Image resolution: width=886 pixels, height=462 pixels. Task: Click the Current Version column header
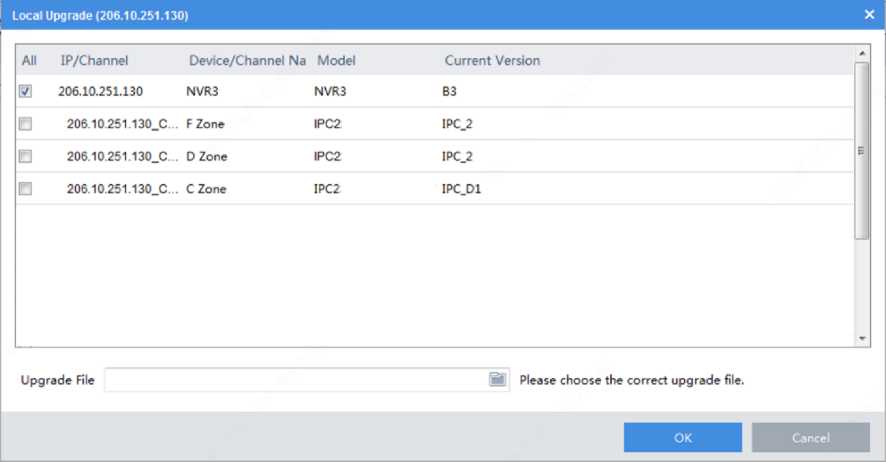click(x=492, y=60)
